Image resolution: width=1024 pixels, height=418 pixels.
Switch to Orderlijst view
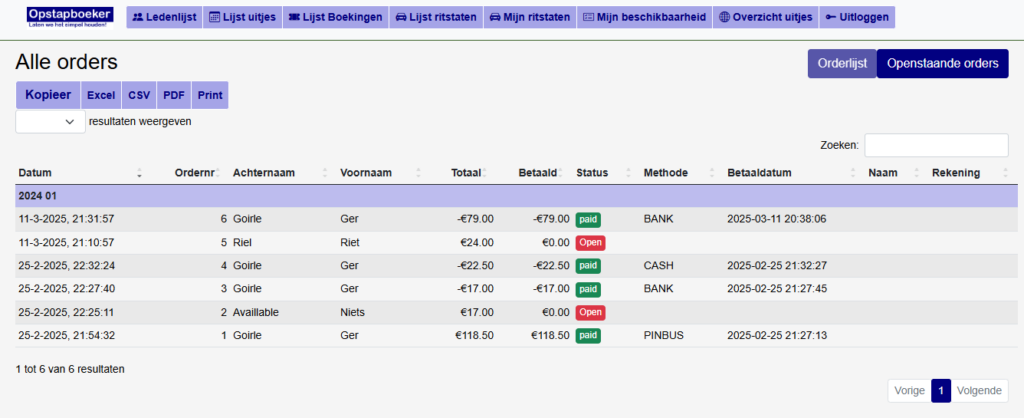tap(841, 63)
